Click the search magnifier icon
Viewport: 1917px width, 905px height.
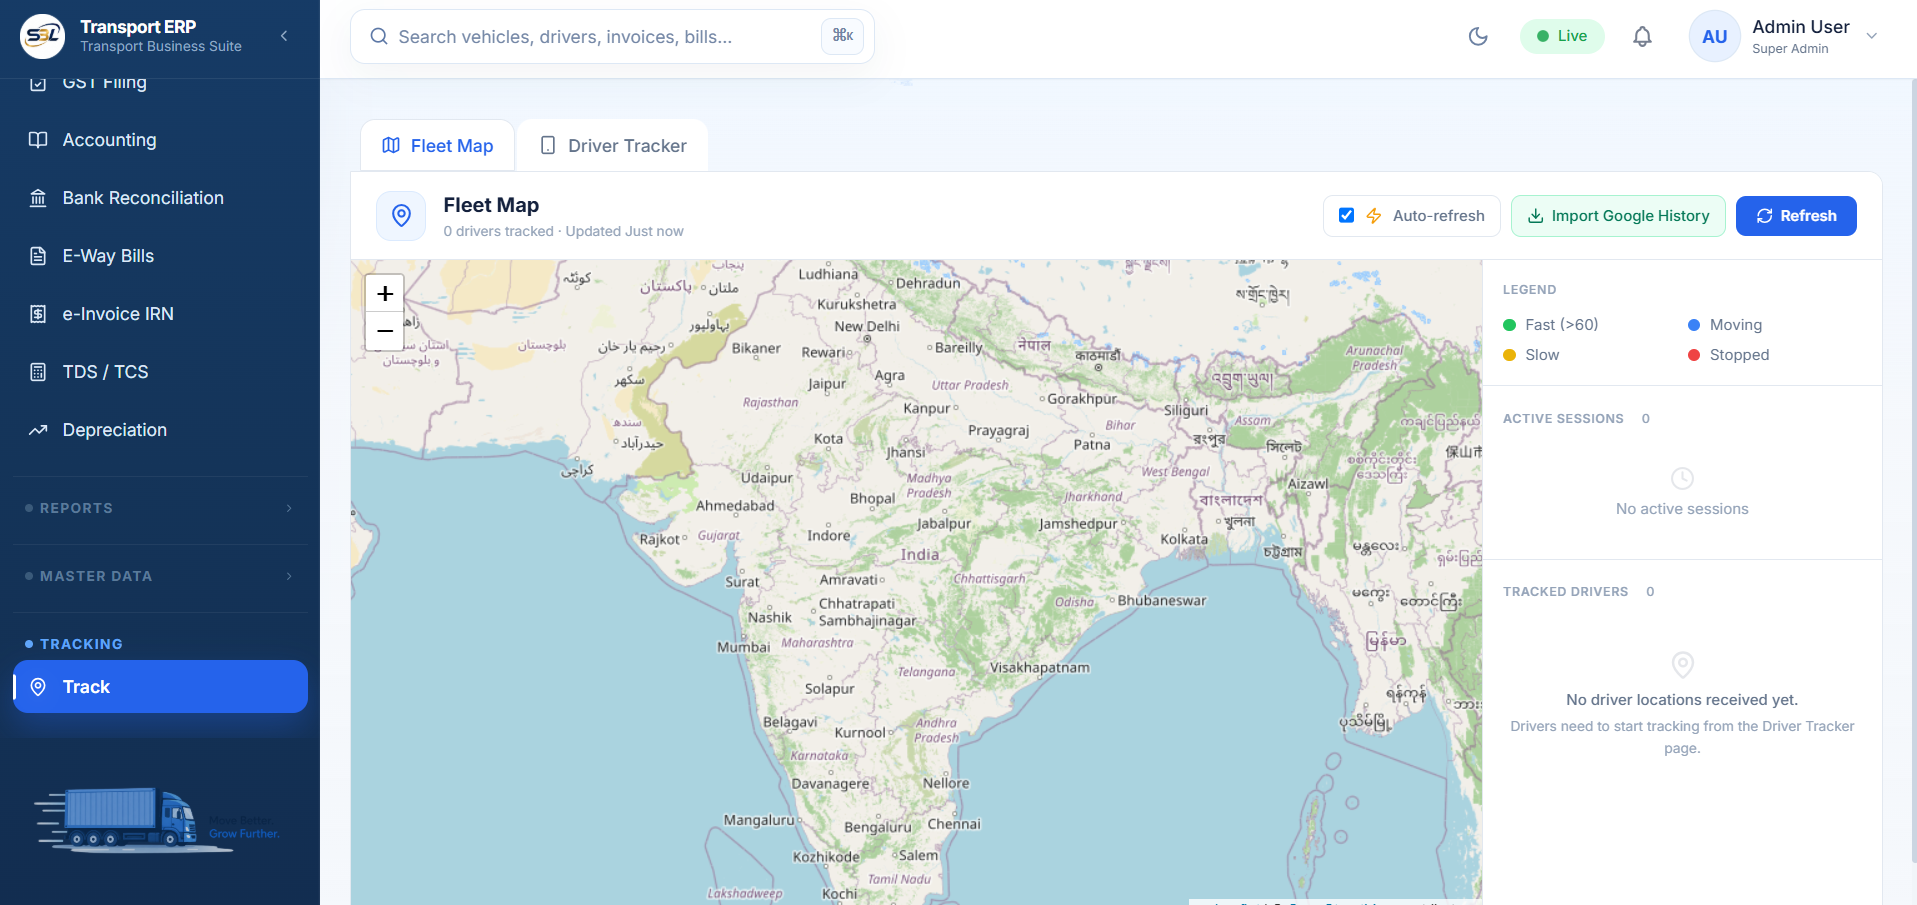click(379, 37)
